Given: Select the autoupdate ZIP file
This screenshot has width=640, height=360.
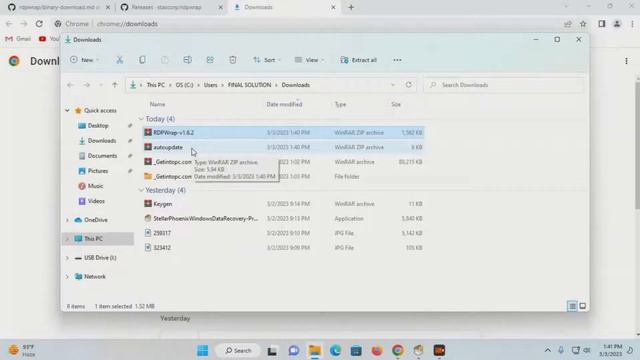Looking at the screenshot, I should [x=283, y=147].
